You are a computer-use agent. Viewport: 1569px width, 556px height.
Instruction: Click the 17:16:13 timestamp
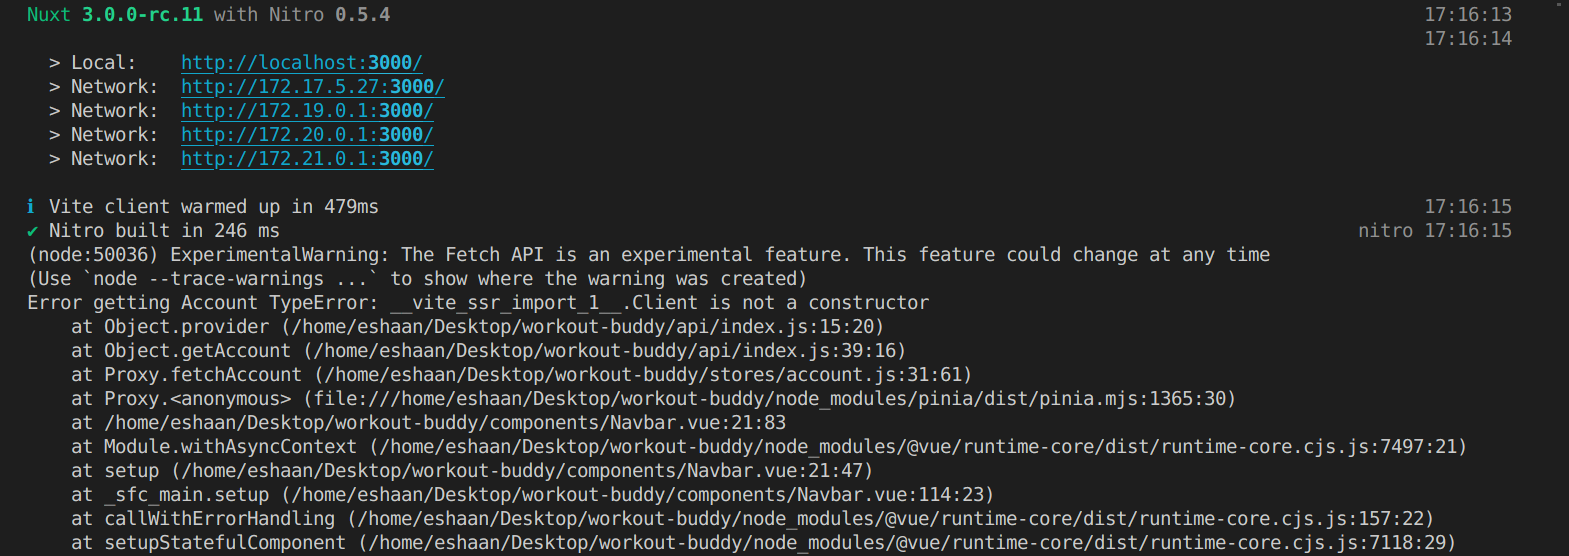pos(1468,15)
